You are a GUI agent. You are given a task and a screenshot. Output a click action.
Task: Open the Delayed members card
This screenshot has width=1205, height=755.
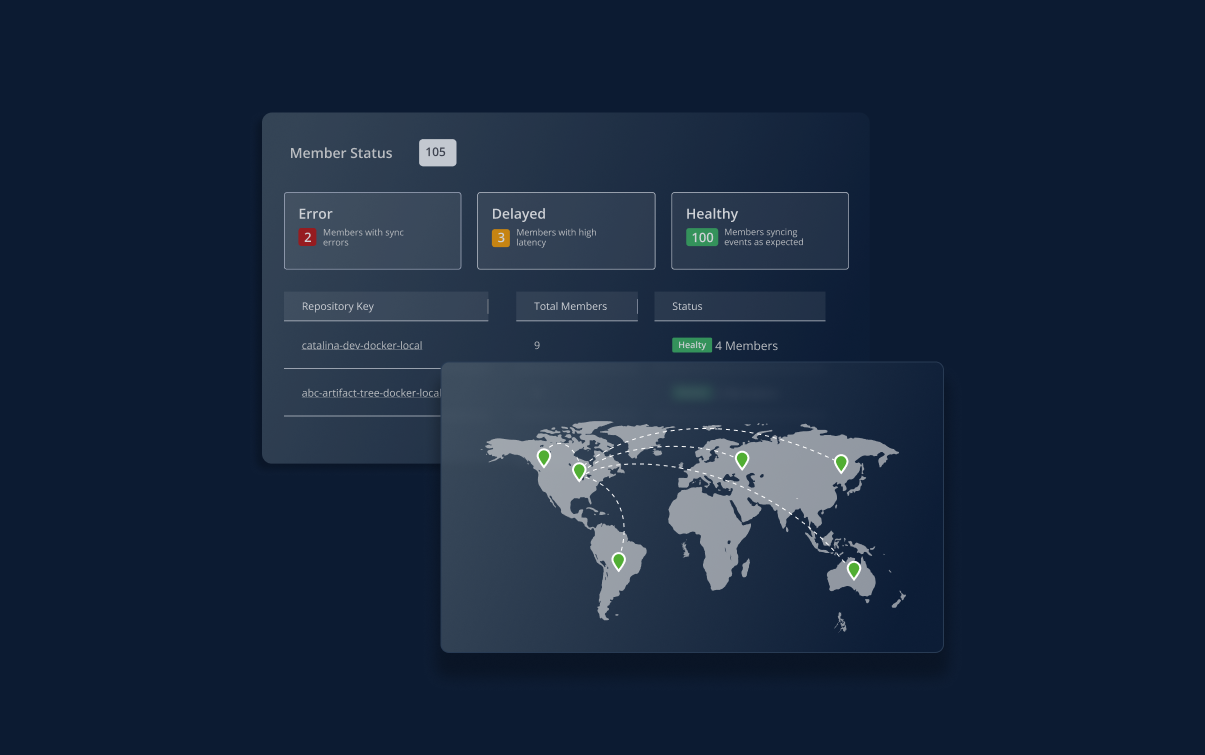566,230
